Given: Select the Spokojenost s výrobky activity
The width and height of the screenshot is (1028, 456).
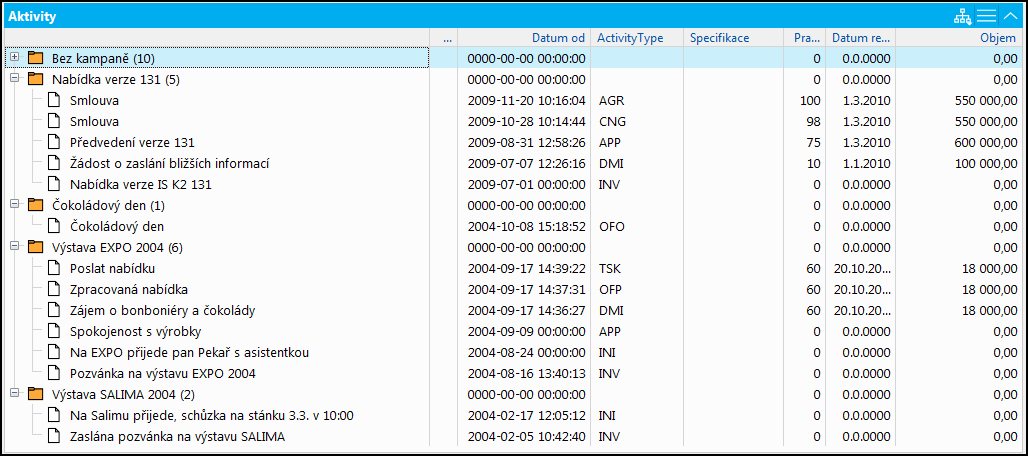Looking at the screenshot, I should coord(513,332).
